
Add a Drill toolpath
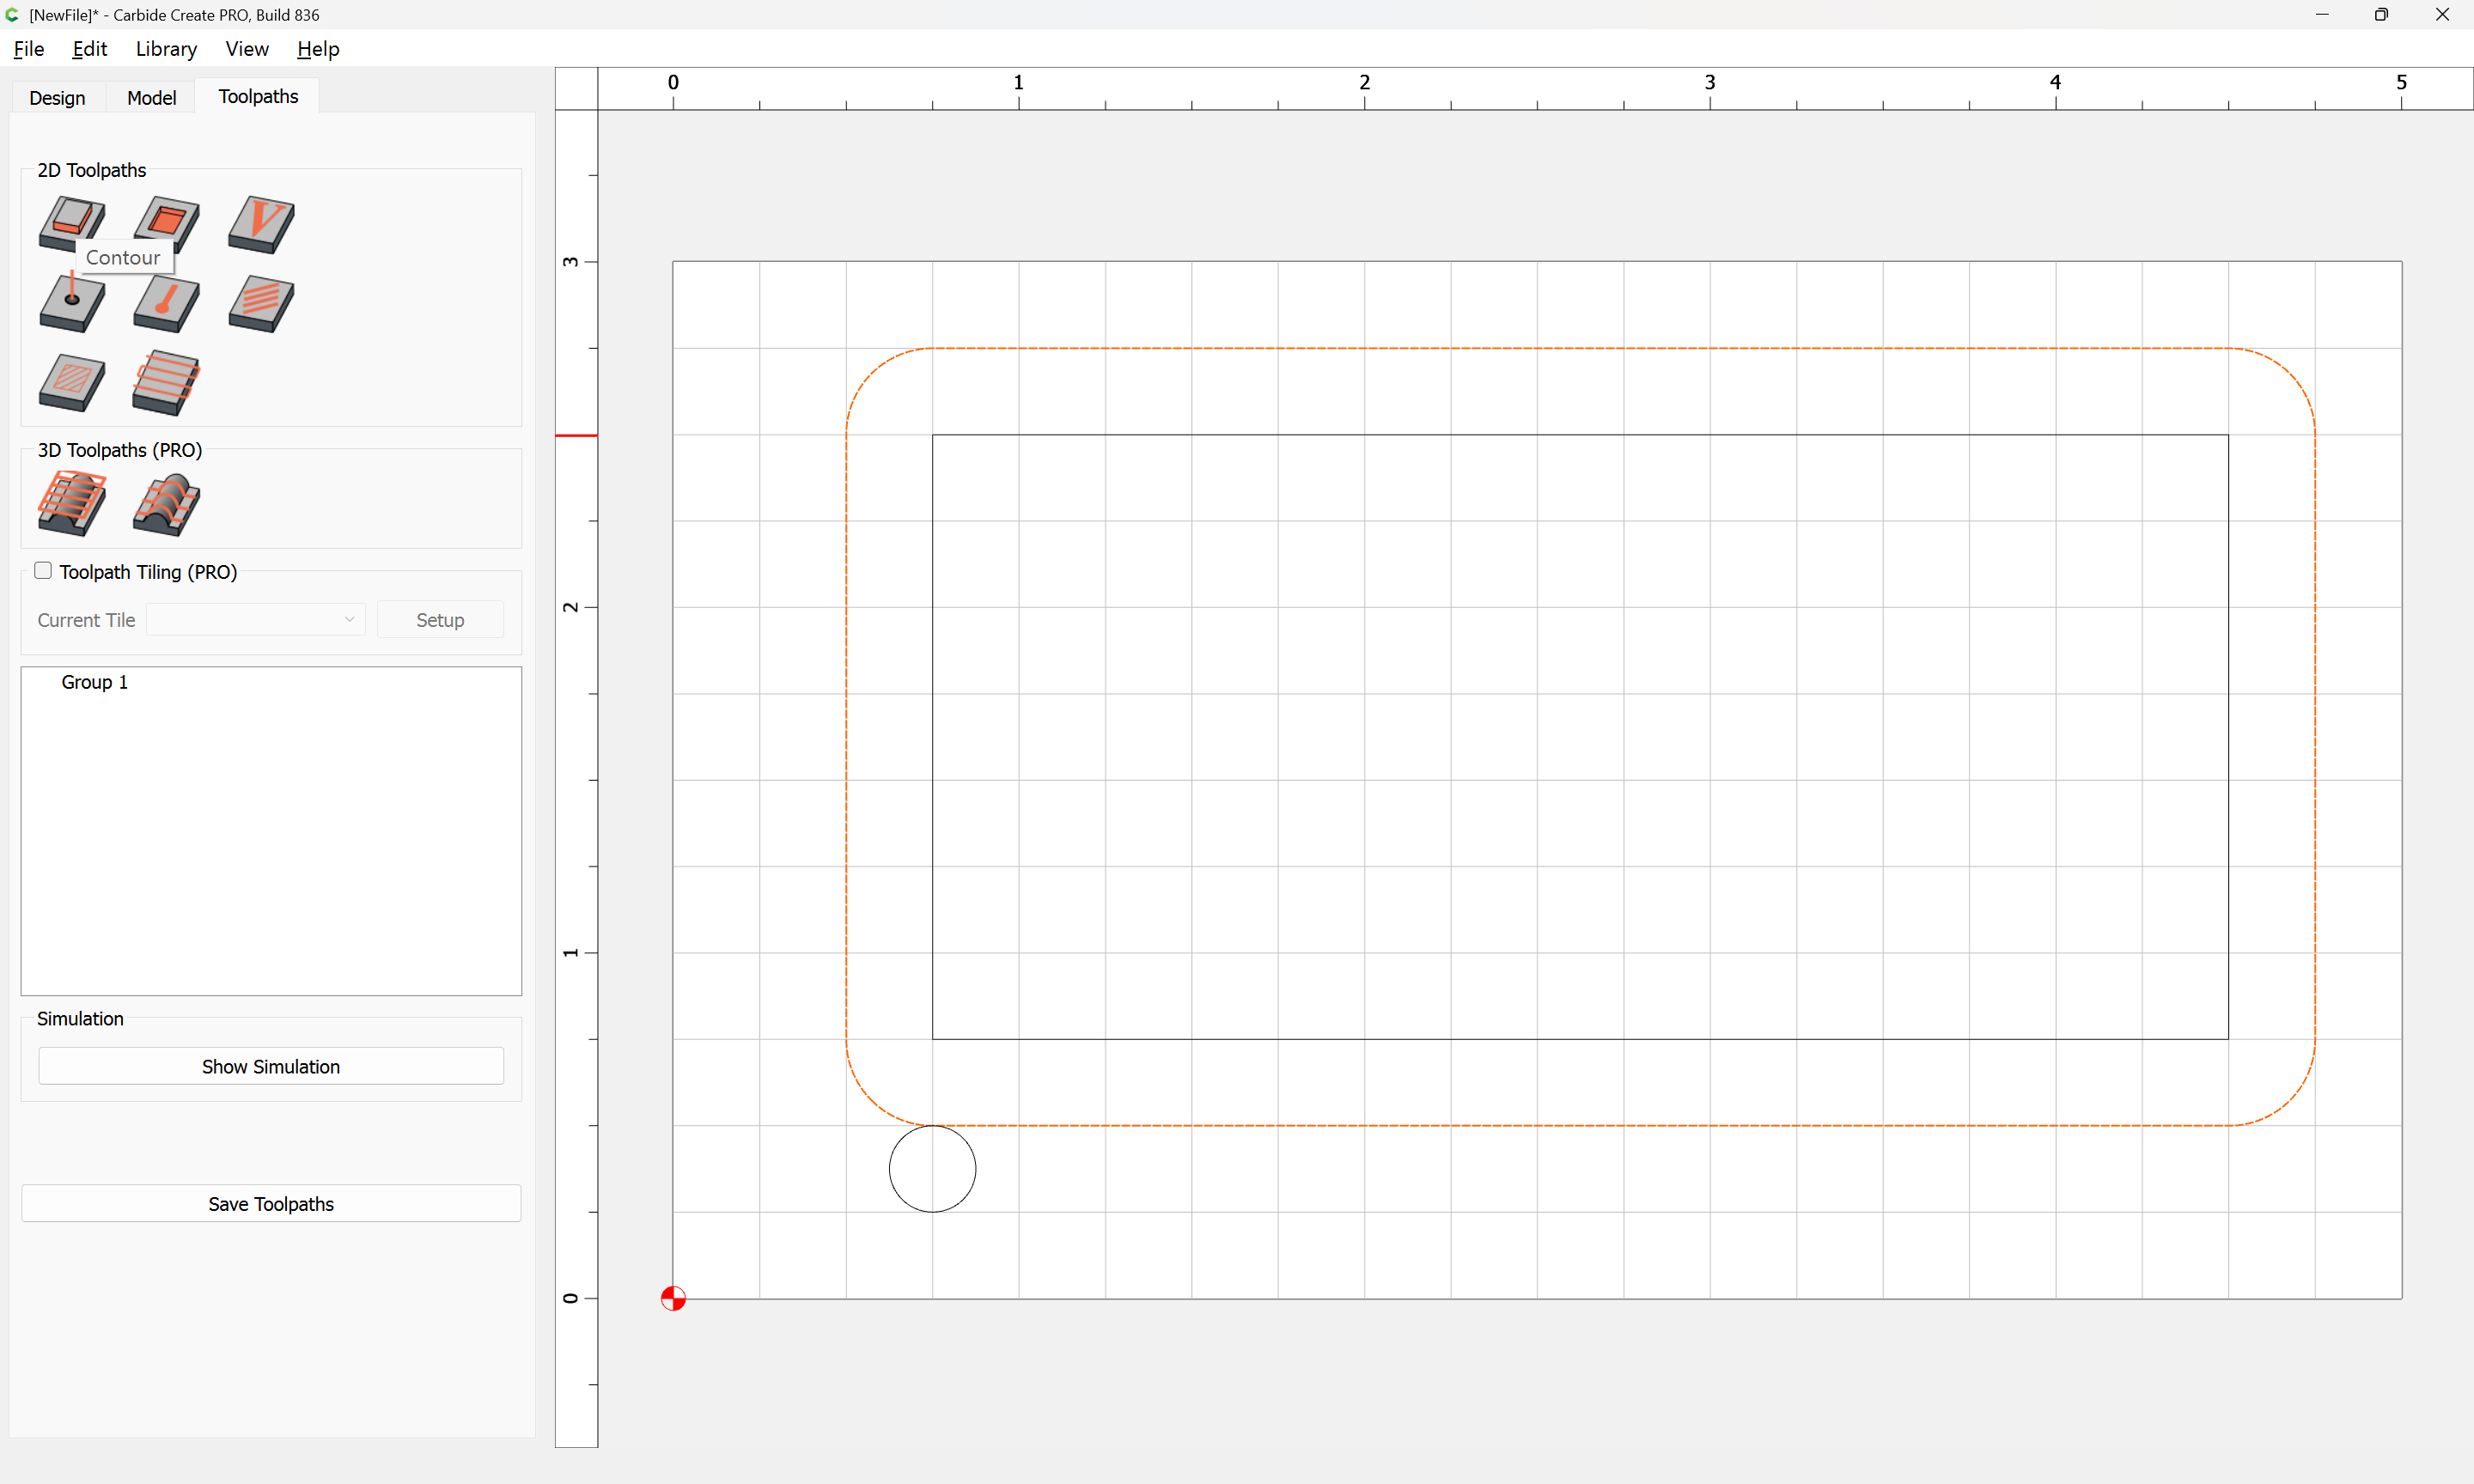pos(71,303)
